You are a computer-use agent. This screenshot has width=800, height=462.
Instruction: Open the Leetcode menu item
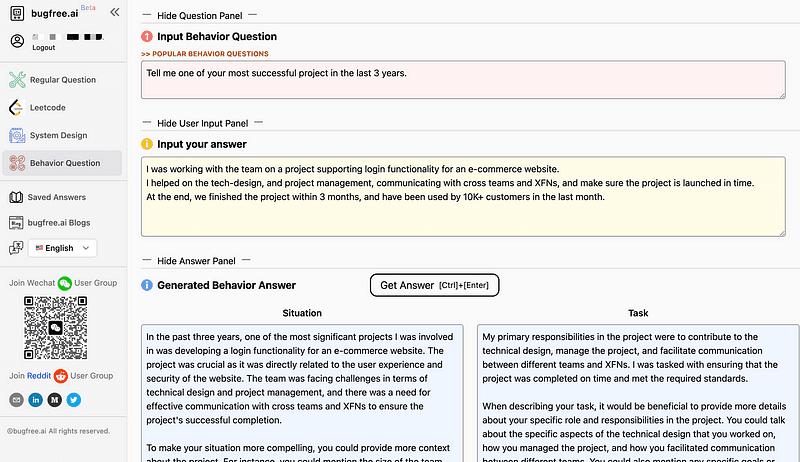(62, 108)
